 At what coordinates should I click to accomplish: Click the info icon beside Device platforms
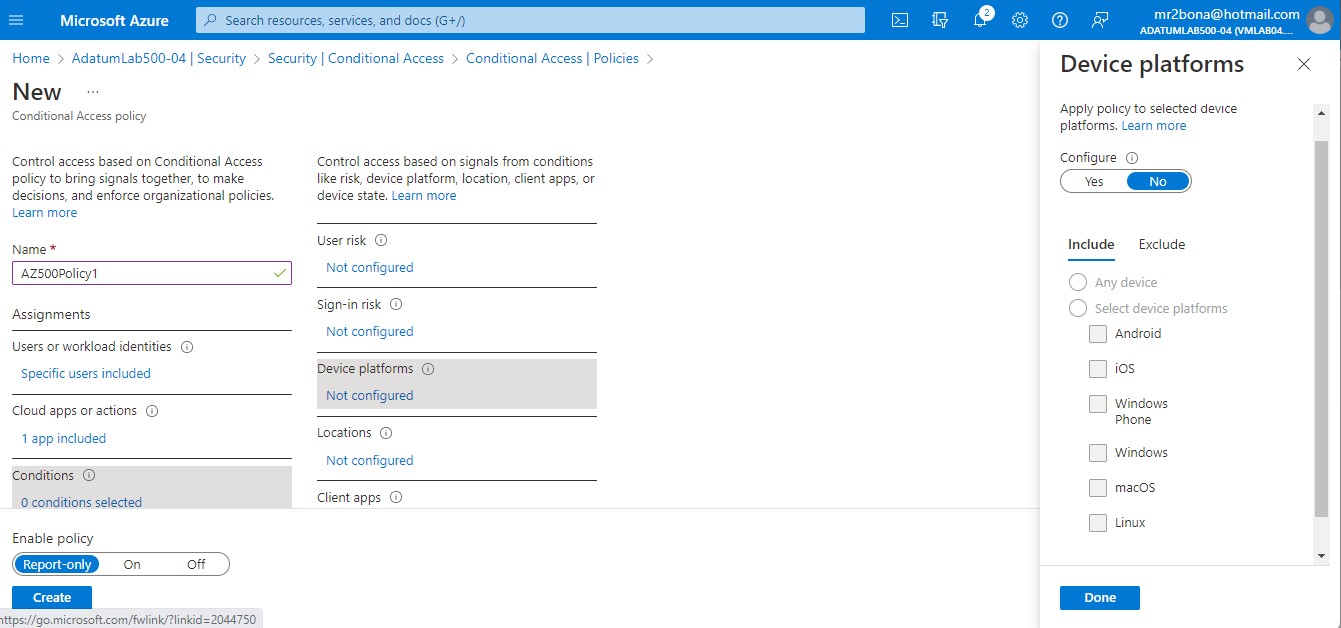pos(428,368)
